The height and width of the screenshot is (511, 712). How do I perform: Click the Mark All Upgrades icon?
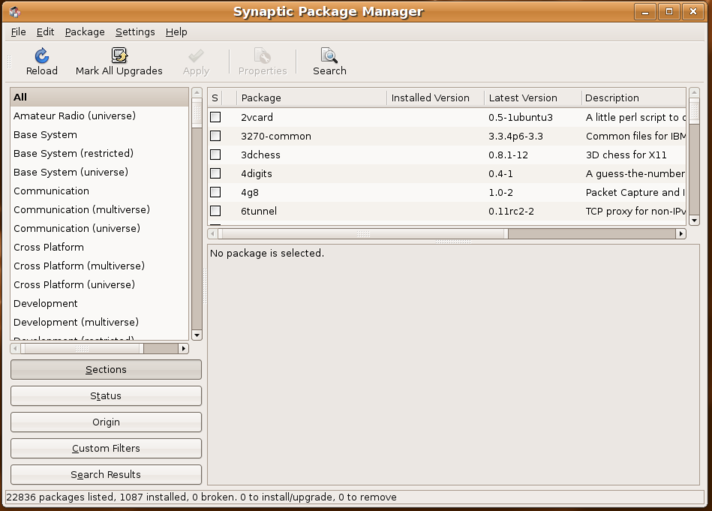click(119, 55)
